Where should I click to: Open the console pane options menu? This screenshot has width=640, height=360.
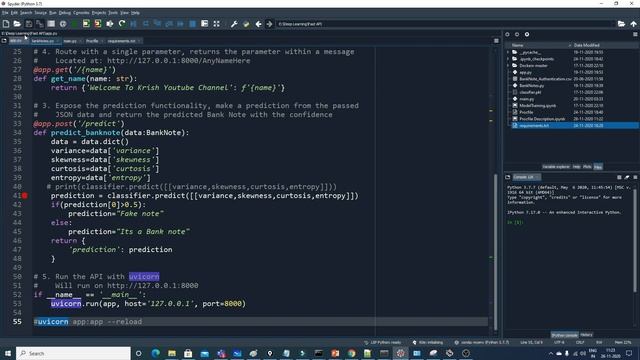(x=635, y=177)
